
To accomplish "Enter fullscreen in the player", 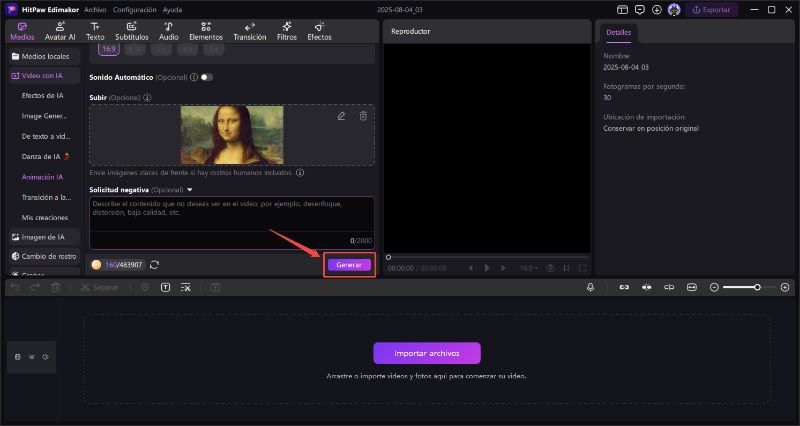I will click(582, 268).
